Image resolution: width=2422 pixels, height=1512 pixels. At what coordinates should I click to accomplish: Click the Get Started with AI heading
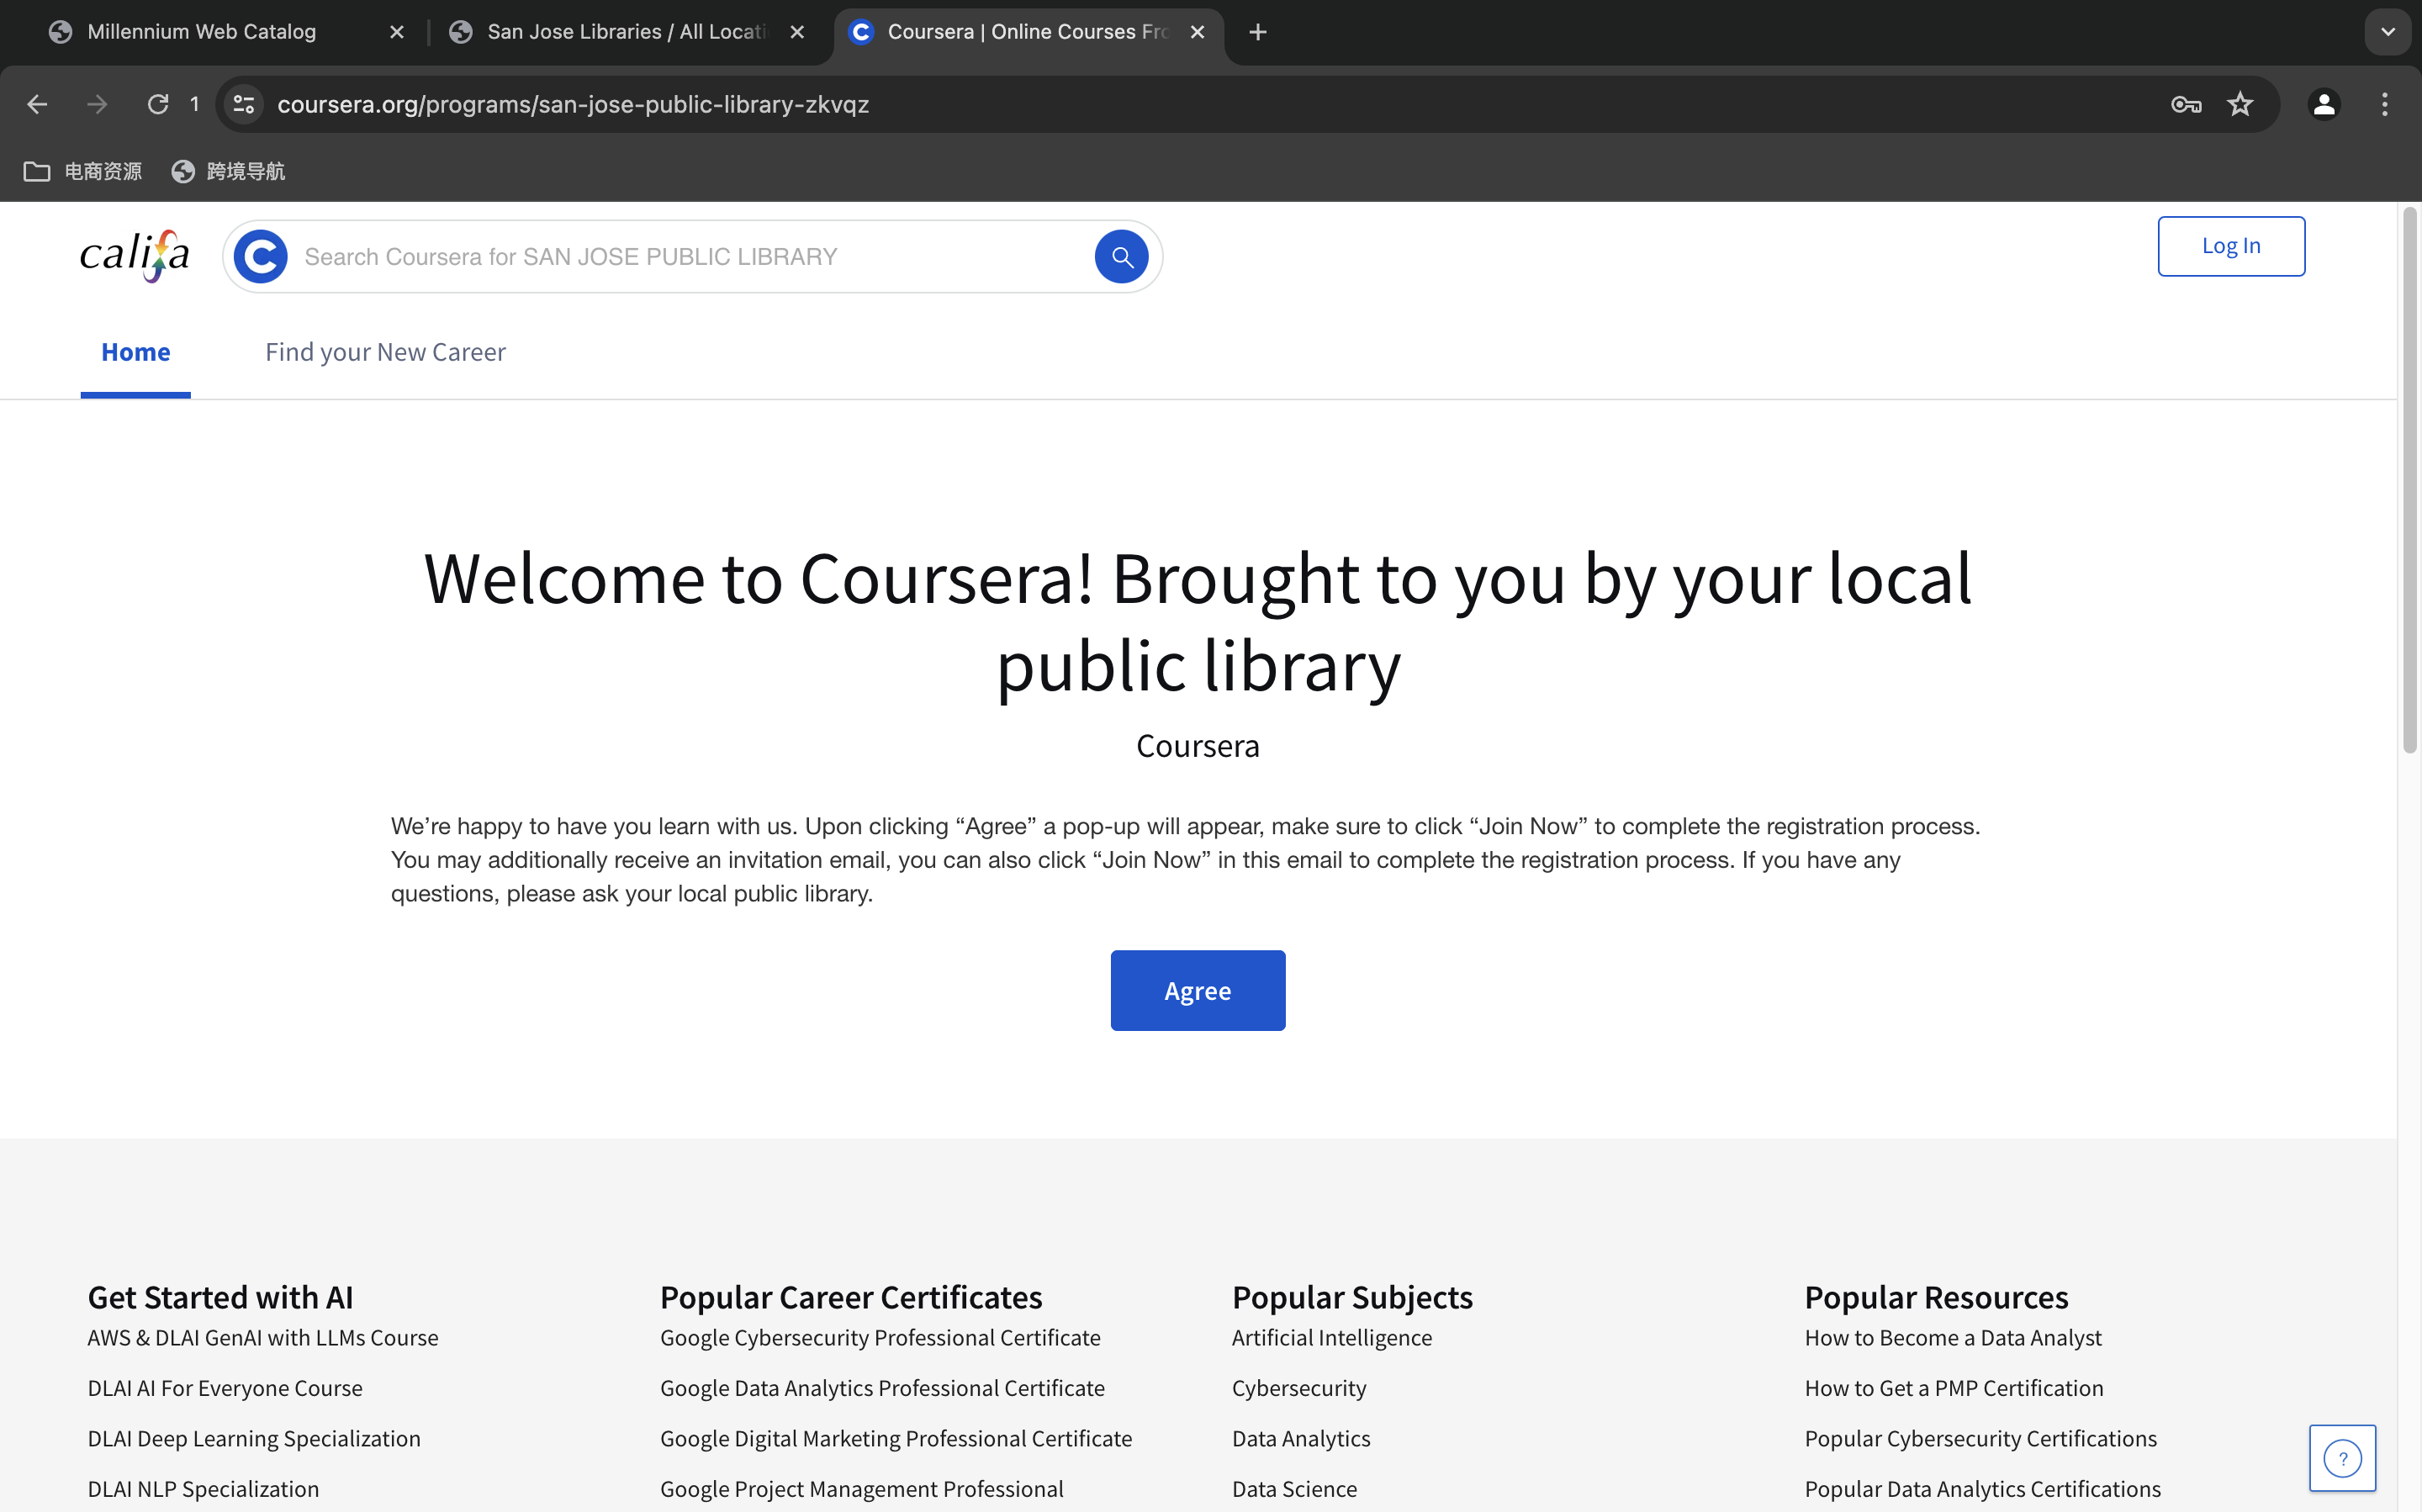click(x=220, y=1297)
